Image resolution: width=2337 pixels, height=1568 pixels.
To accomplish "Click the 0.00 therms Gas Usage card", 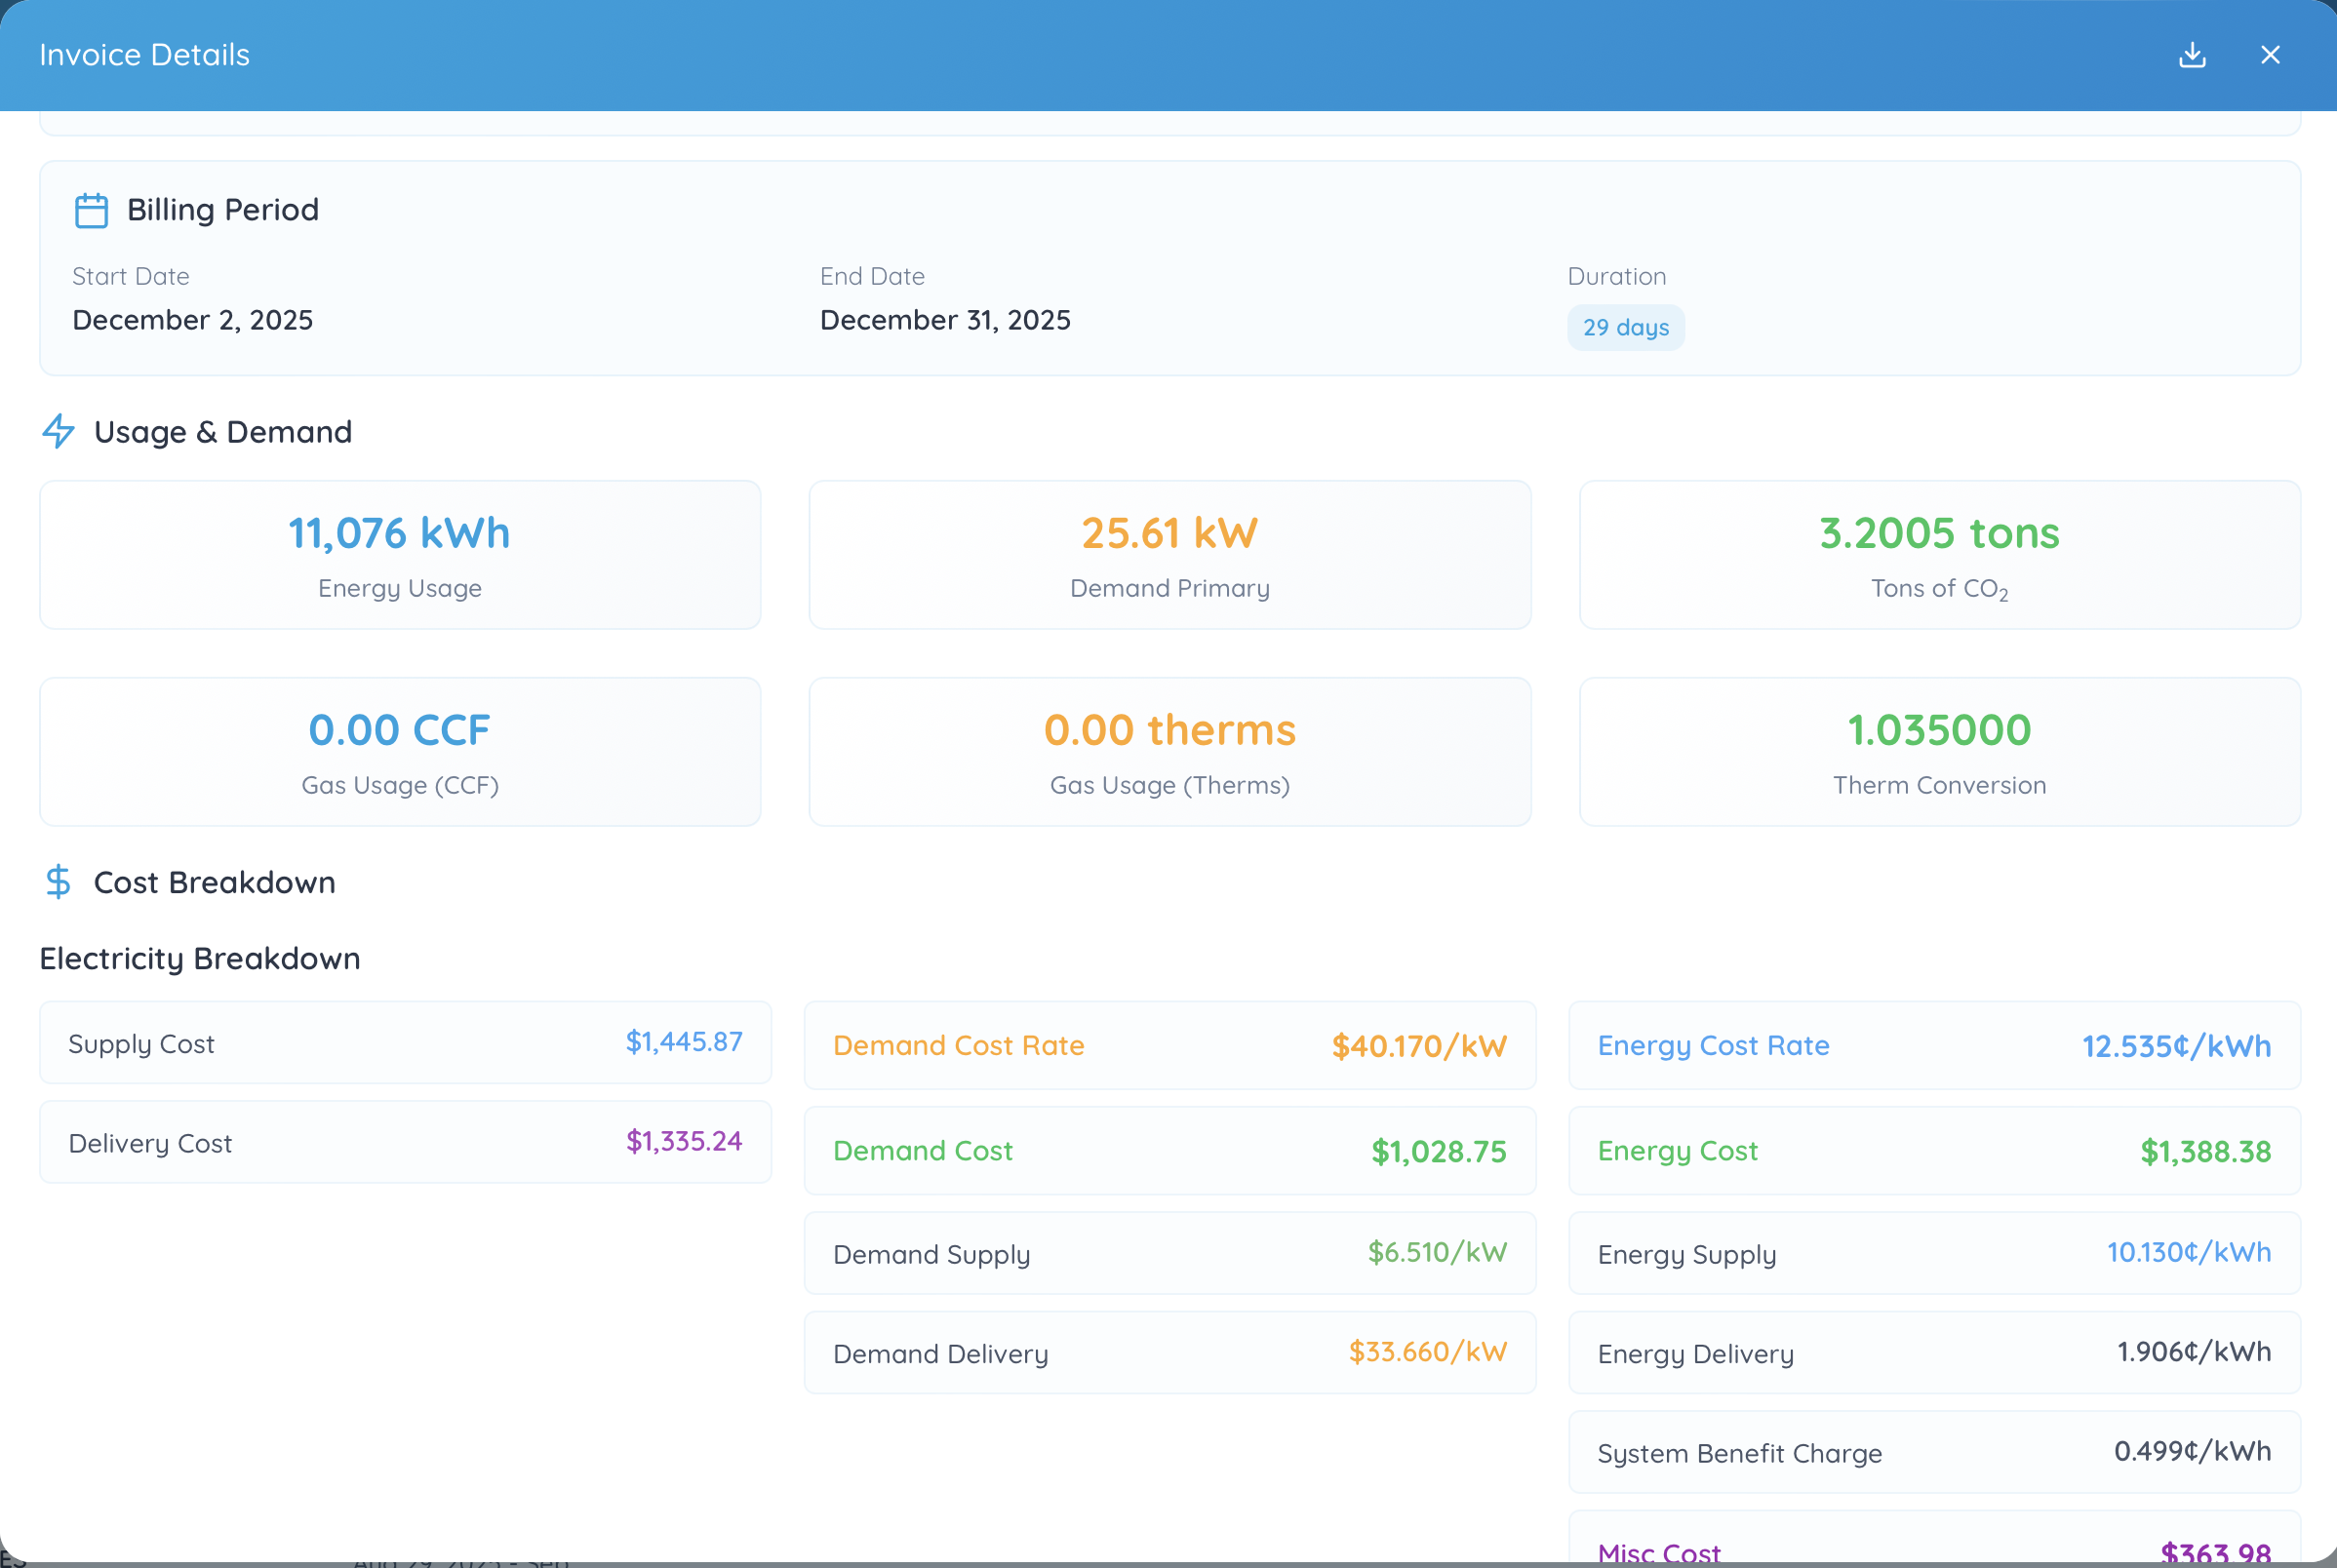I will (x=1169, y=752).
